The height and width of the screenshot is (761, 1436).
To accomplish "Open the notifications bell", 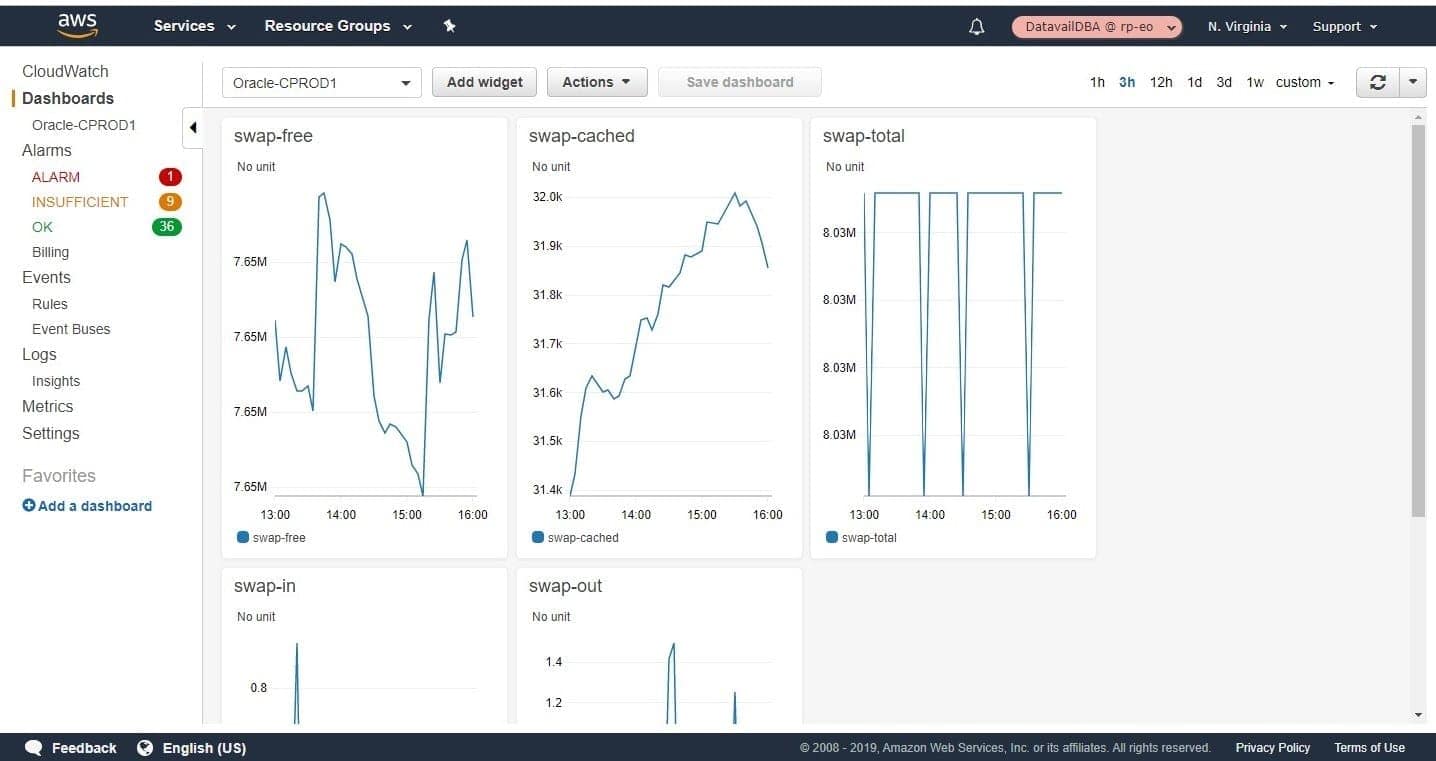I will pos(977,27).
